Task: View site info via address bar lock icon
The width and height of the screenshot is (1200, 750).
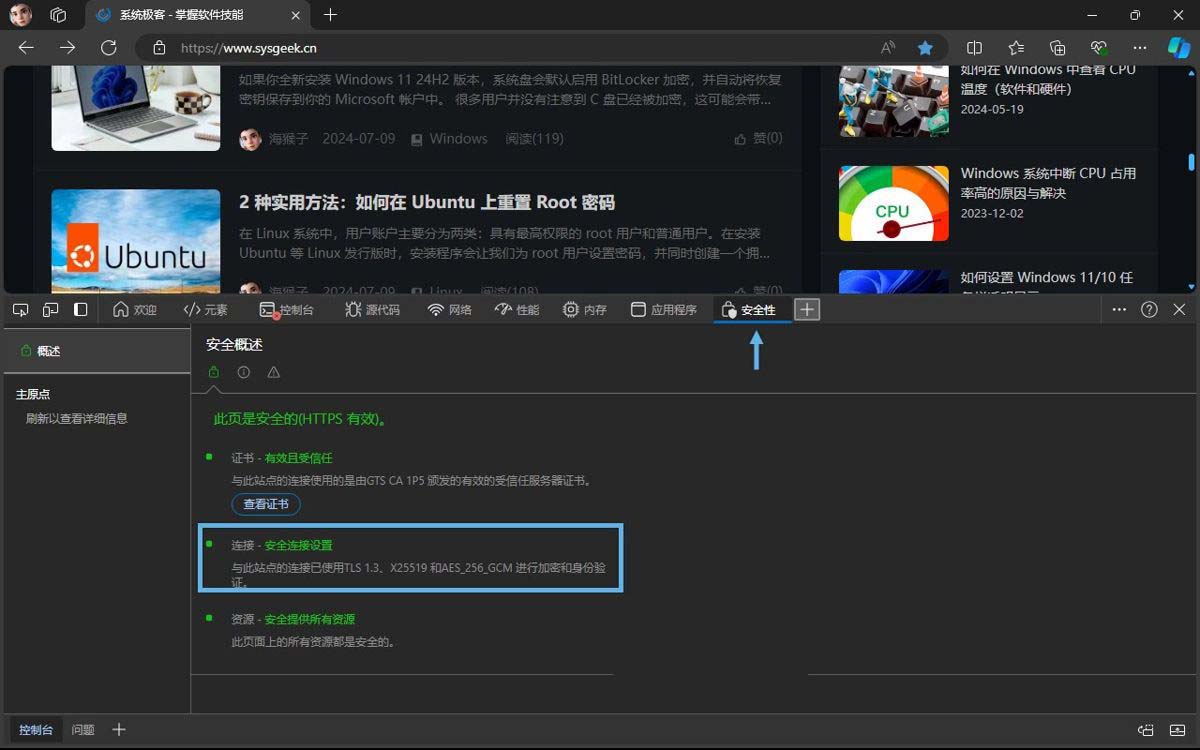Action: click(x=158, y=48)
